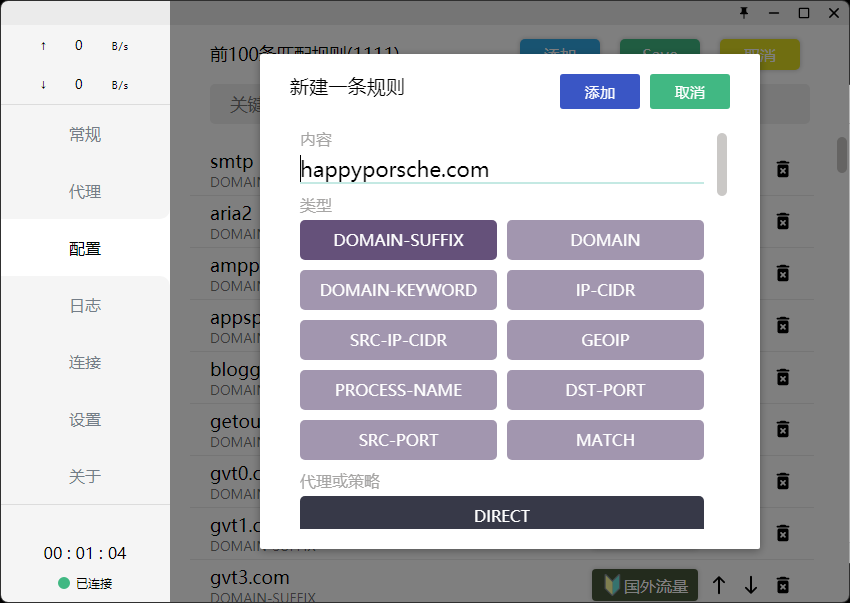
Task: Set rule type to DST-PORT
Action: 605,390
